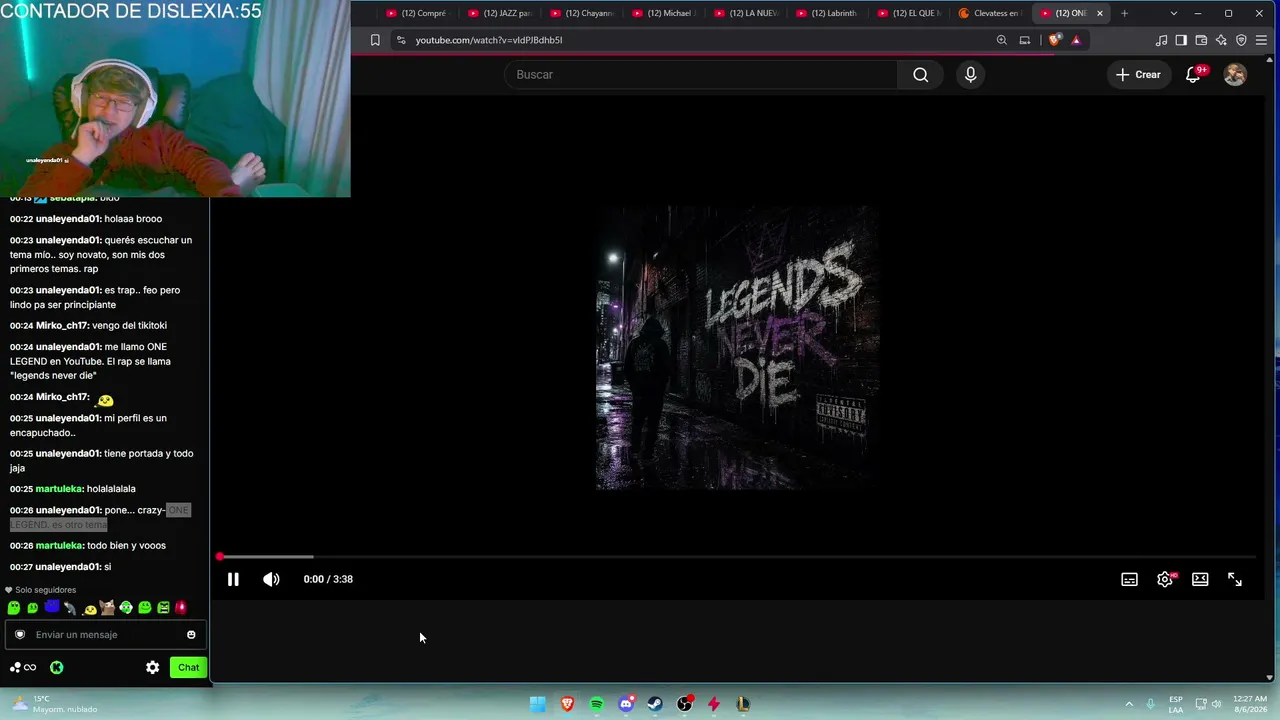Open the zoom control in address bar
Image resolution: width=1280 pixels, height=720 pixels.
pyautogui.click(x=1001, y=40)
